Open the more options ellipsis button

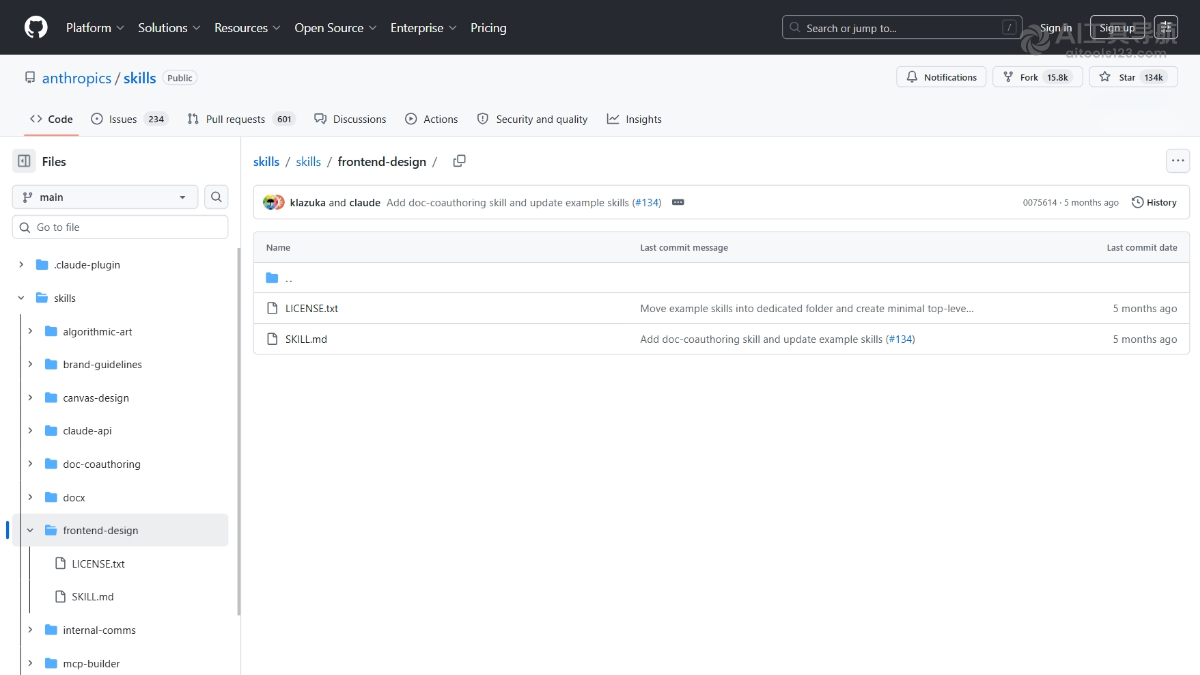[x=1178, y=161]
